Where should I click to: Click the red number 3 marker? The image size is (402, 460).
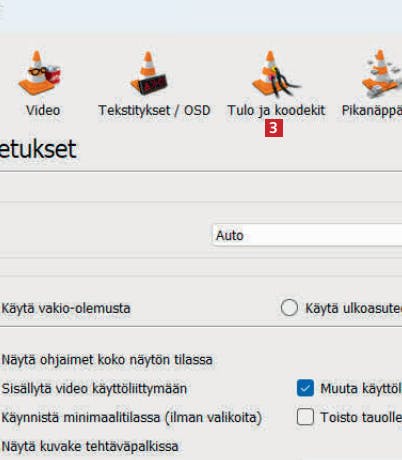click(x=274, y=128)
